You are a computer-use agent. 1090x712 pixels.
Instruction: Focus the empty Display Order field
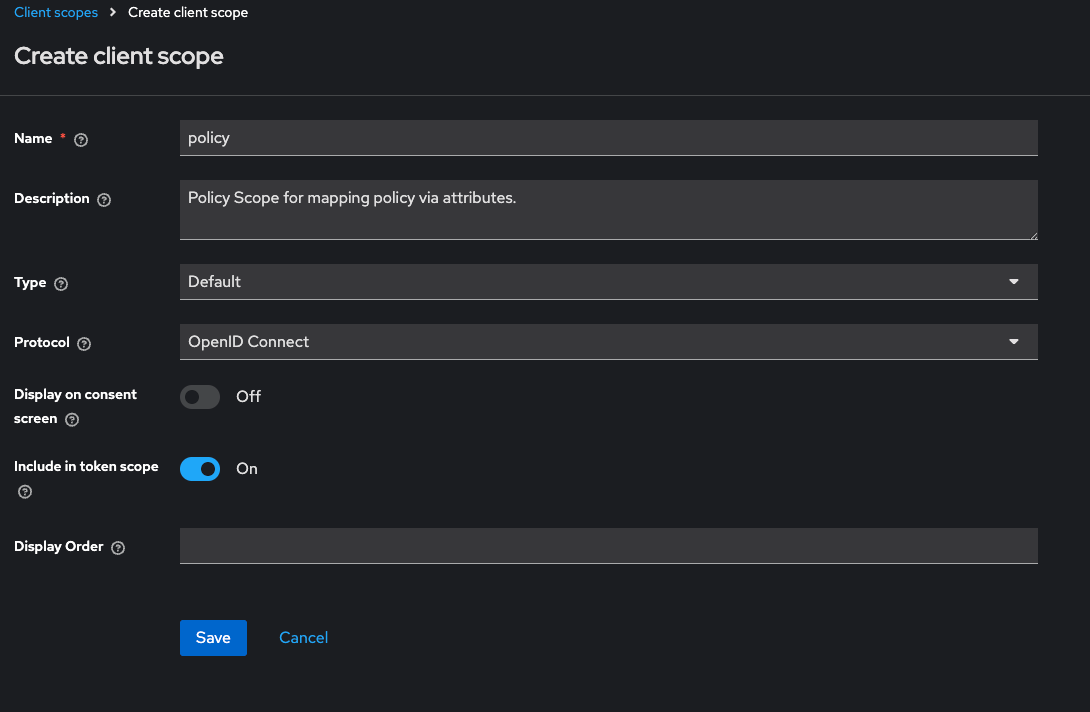tap(608, 546)
